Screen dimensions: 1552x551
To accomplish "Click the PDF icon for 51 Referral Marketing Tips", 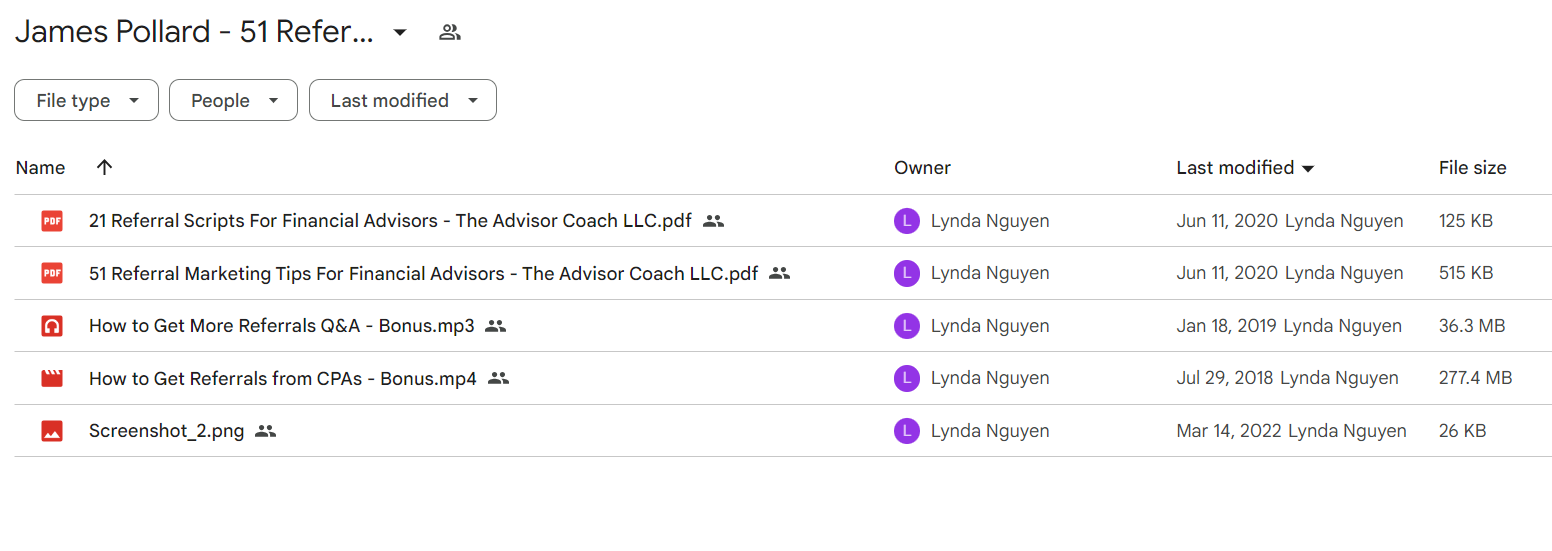I will pyautogui.click(x=52, y=273).
